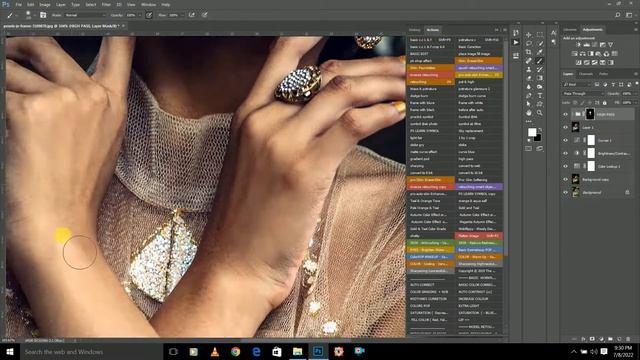Click the play Actions panel icon

(516, 42)
